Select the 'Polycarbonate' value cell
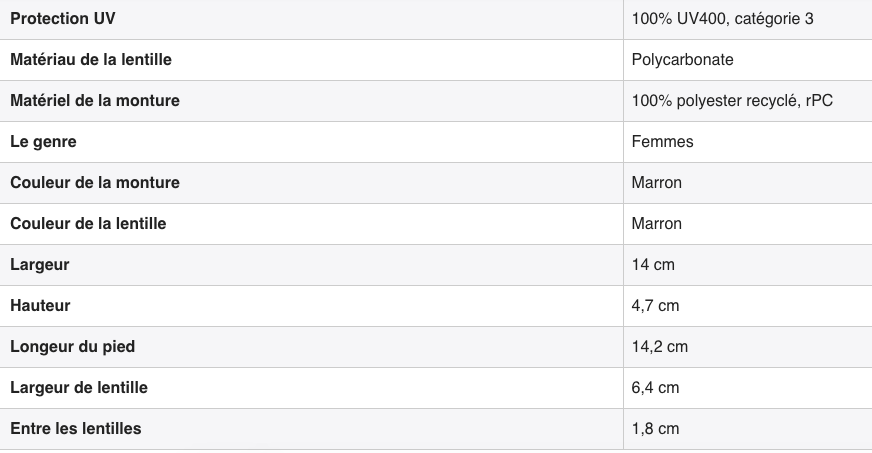The height and width of the screenshot is (453, 872). 682,59
